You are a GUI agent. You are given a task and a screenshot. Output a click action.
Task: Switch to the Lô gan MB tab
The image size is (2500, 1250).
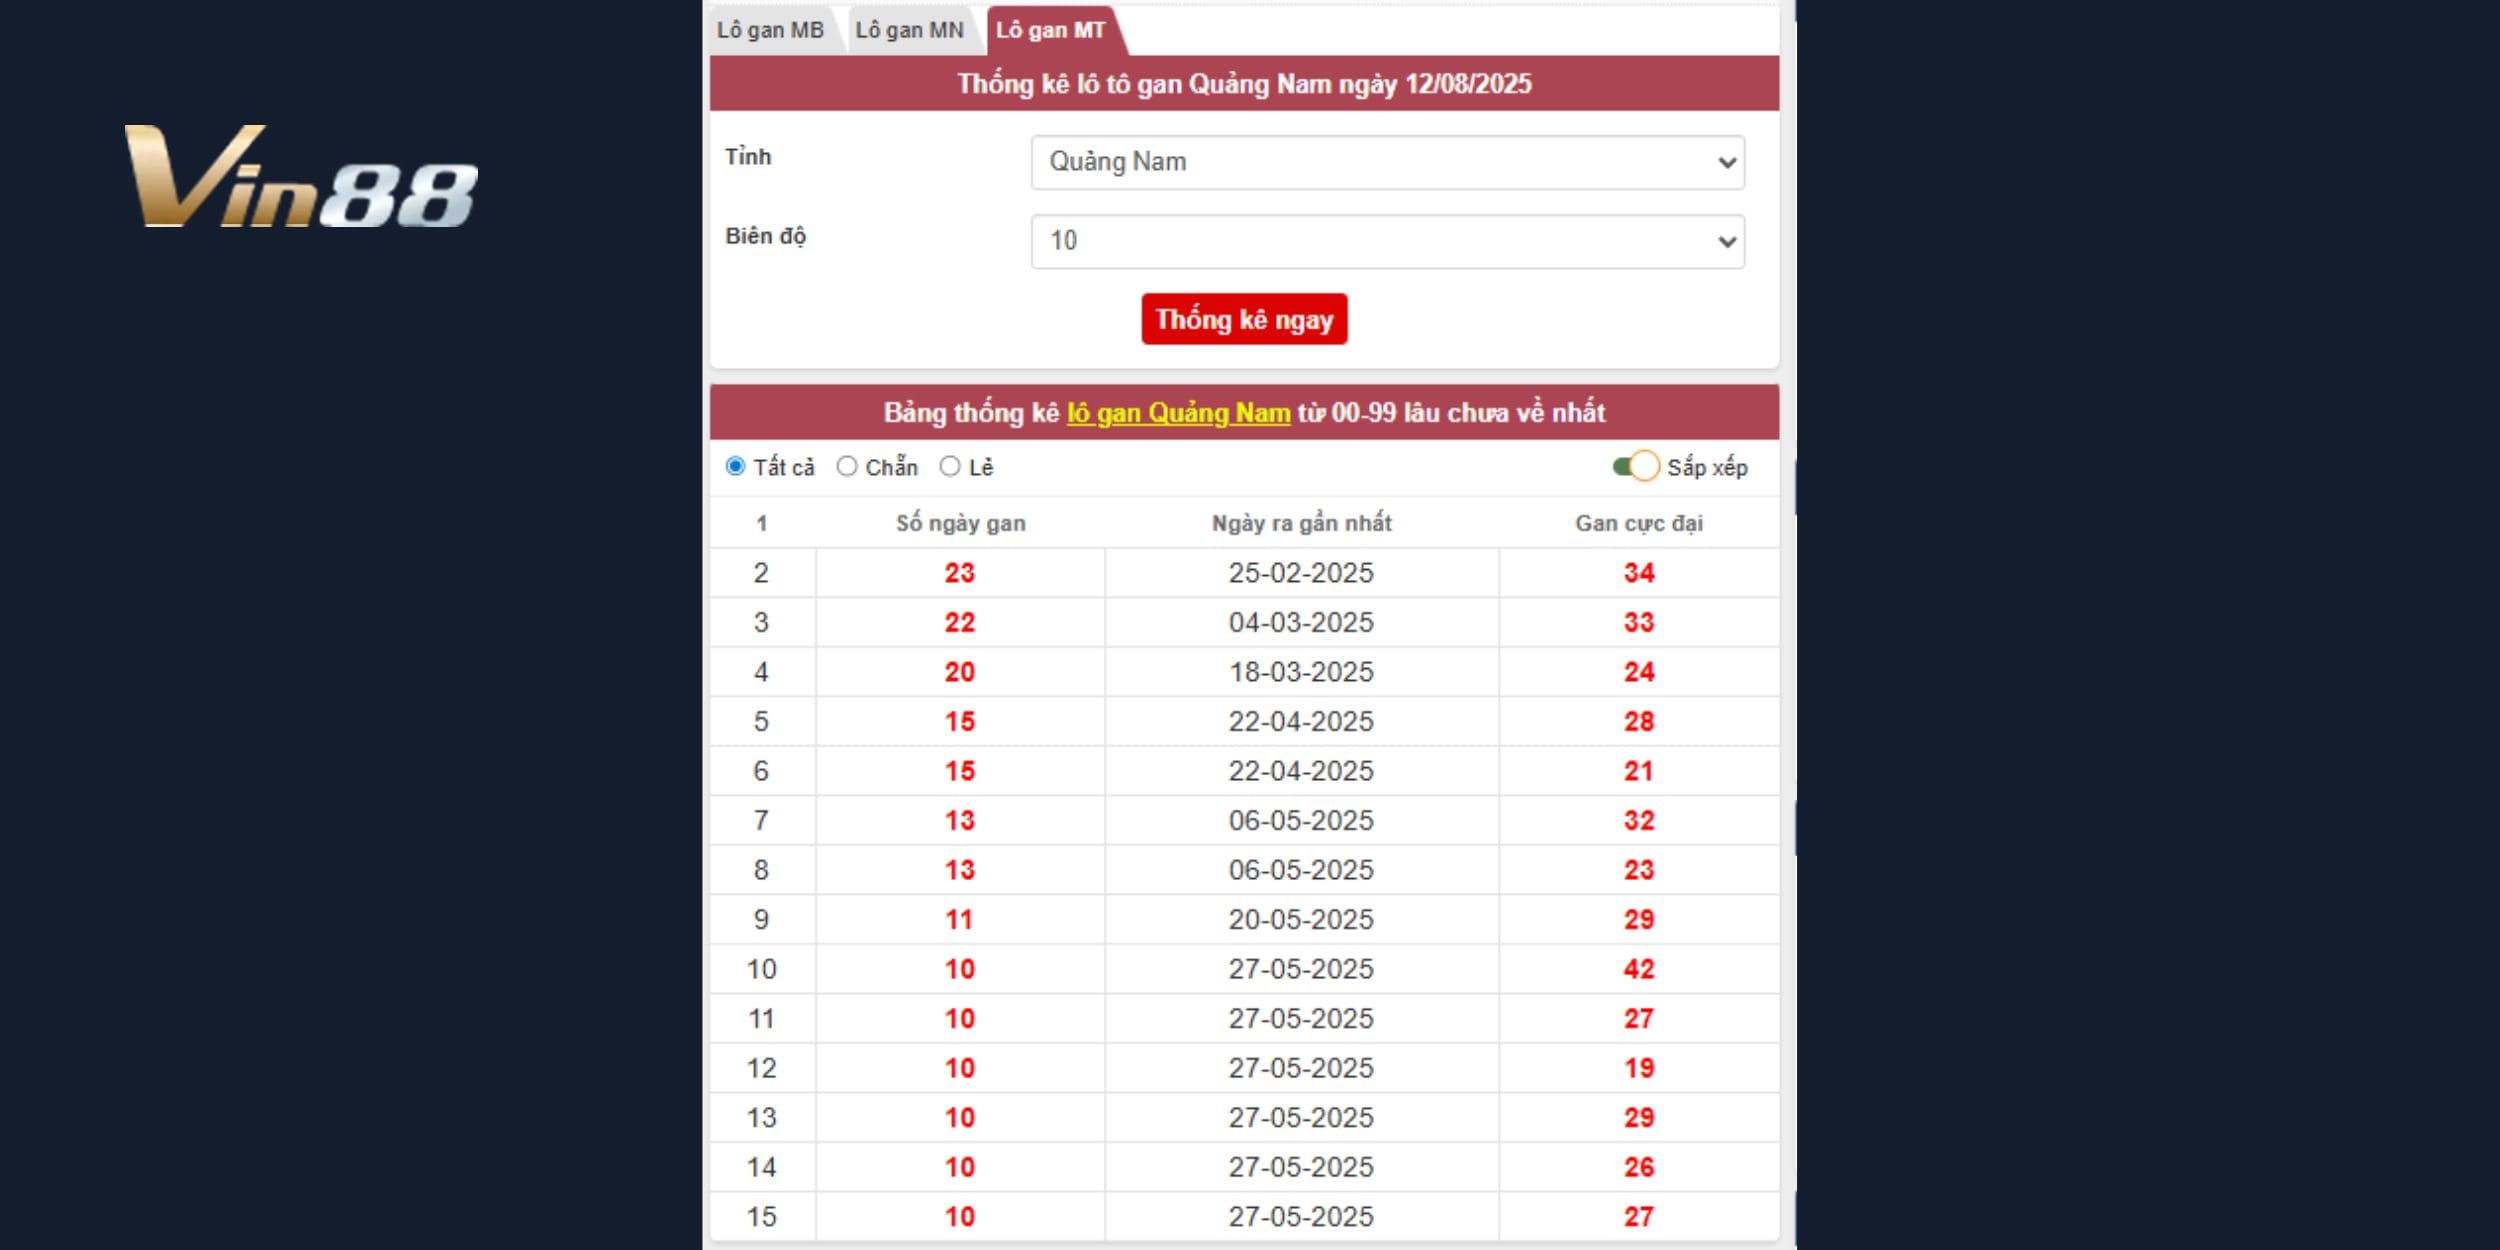point(770,30)
